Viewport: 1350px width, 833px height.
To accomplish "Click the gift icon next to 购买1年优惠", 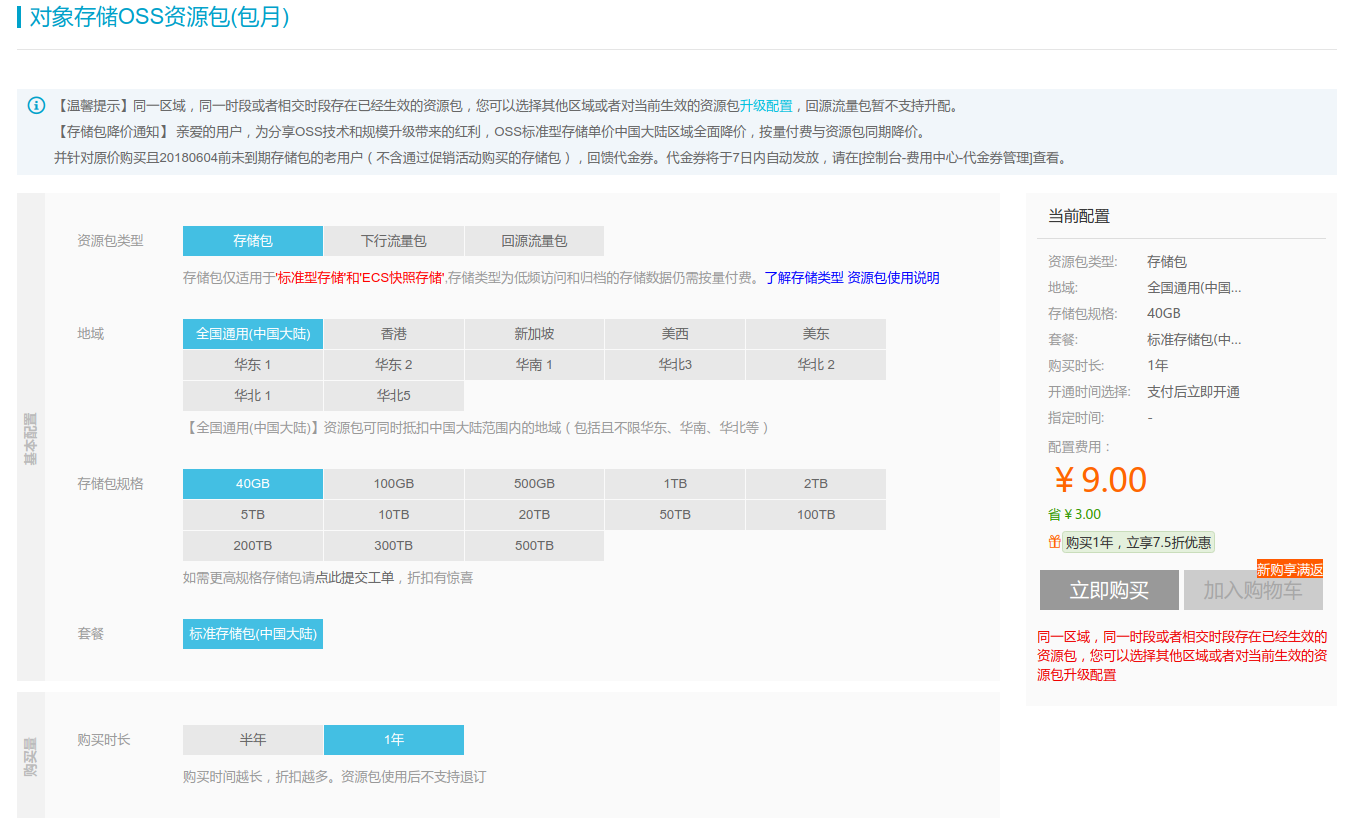I will 1054,542.
